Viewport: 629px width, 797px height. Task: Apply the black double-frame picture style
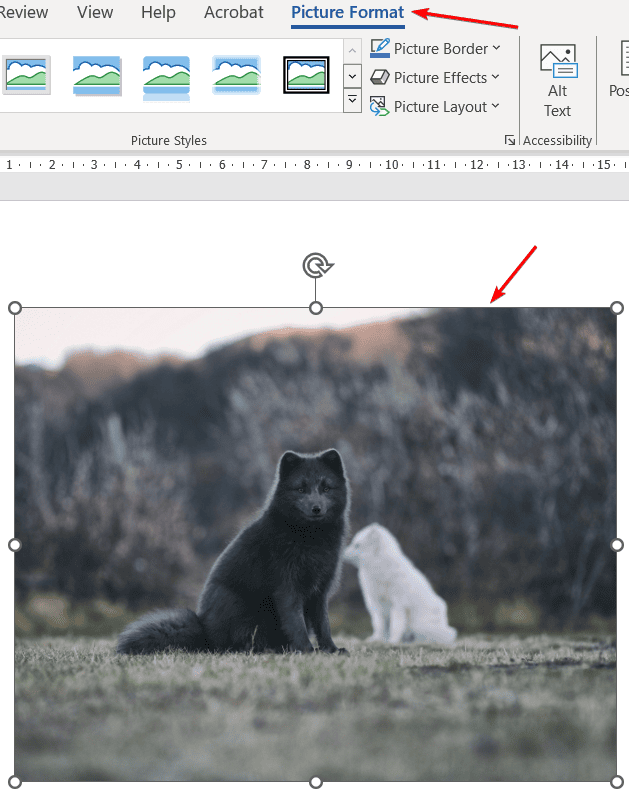(306, 75)
